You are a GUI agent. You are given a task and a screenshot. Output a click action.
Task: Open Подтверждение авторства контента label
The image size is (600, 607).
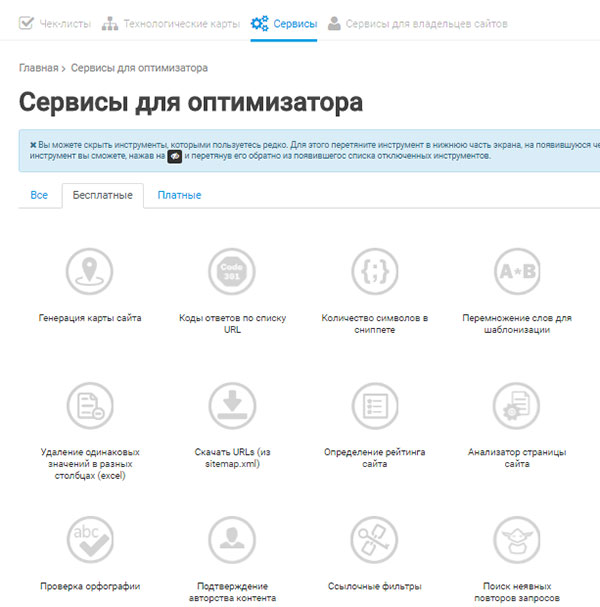232,592
